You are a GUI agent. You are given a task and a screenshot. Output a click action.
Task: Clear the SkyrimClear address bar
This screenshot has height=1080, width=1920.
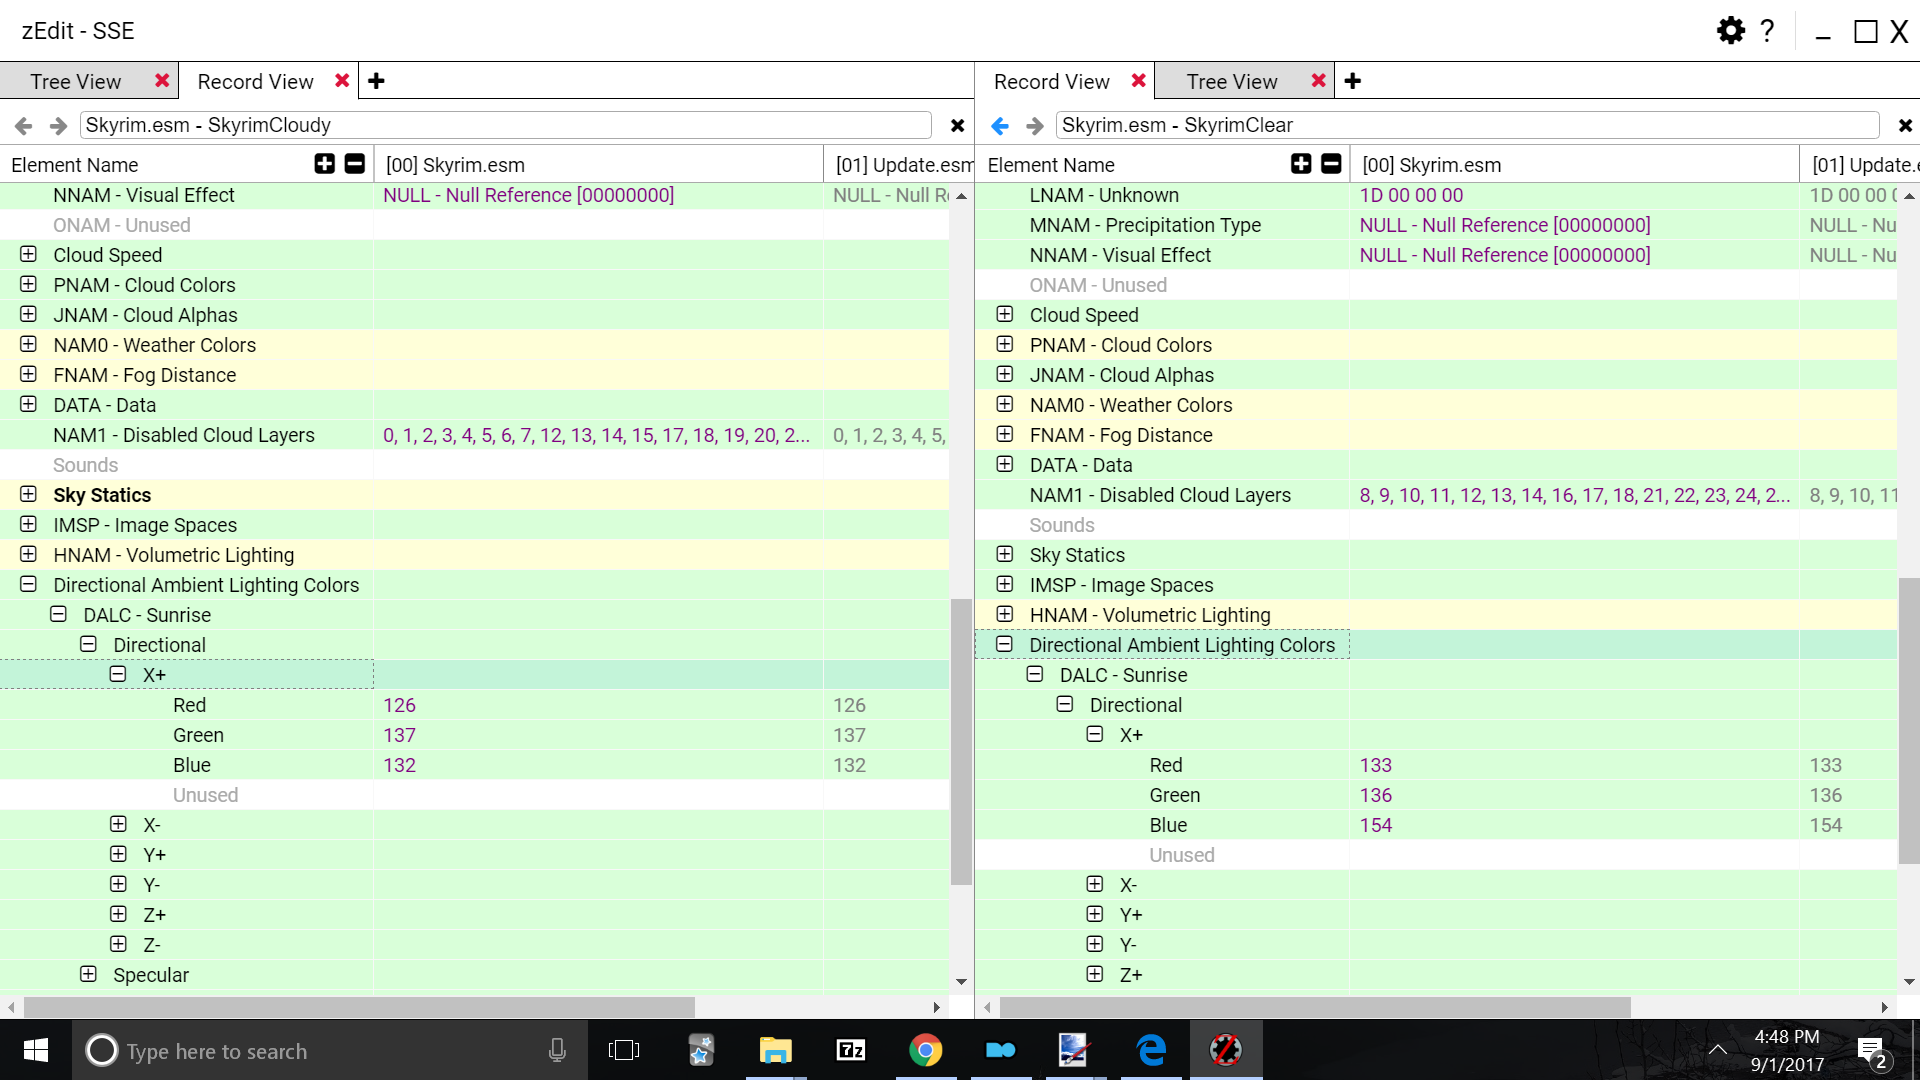(1905, 125)
